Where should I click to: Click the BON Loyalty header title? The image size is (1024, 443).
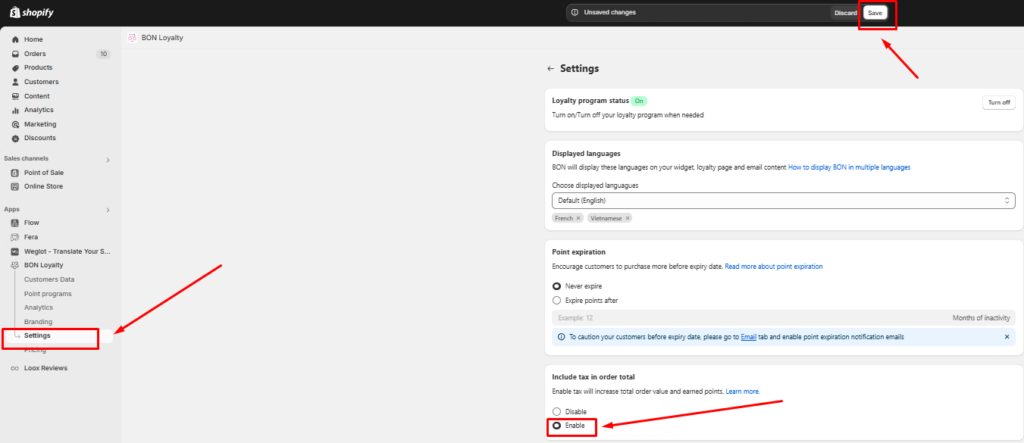point(162,38)
